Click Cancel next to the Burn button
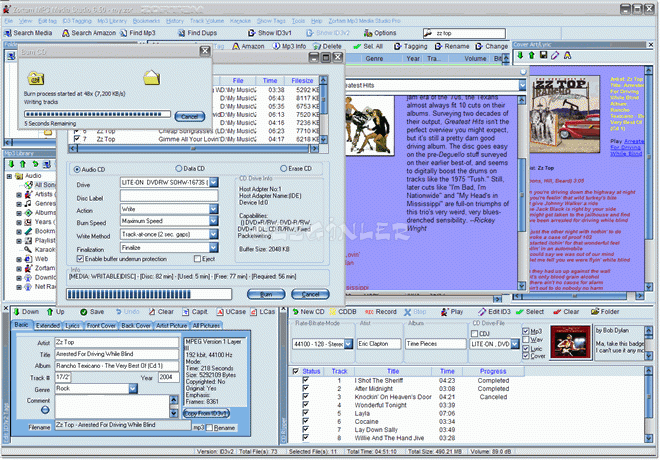This screenshot has width=660, height=460. click(x=310, y=294)
